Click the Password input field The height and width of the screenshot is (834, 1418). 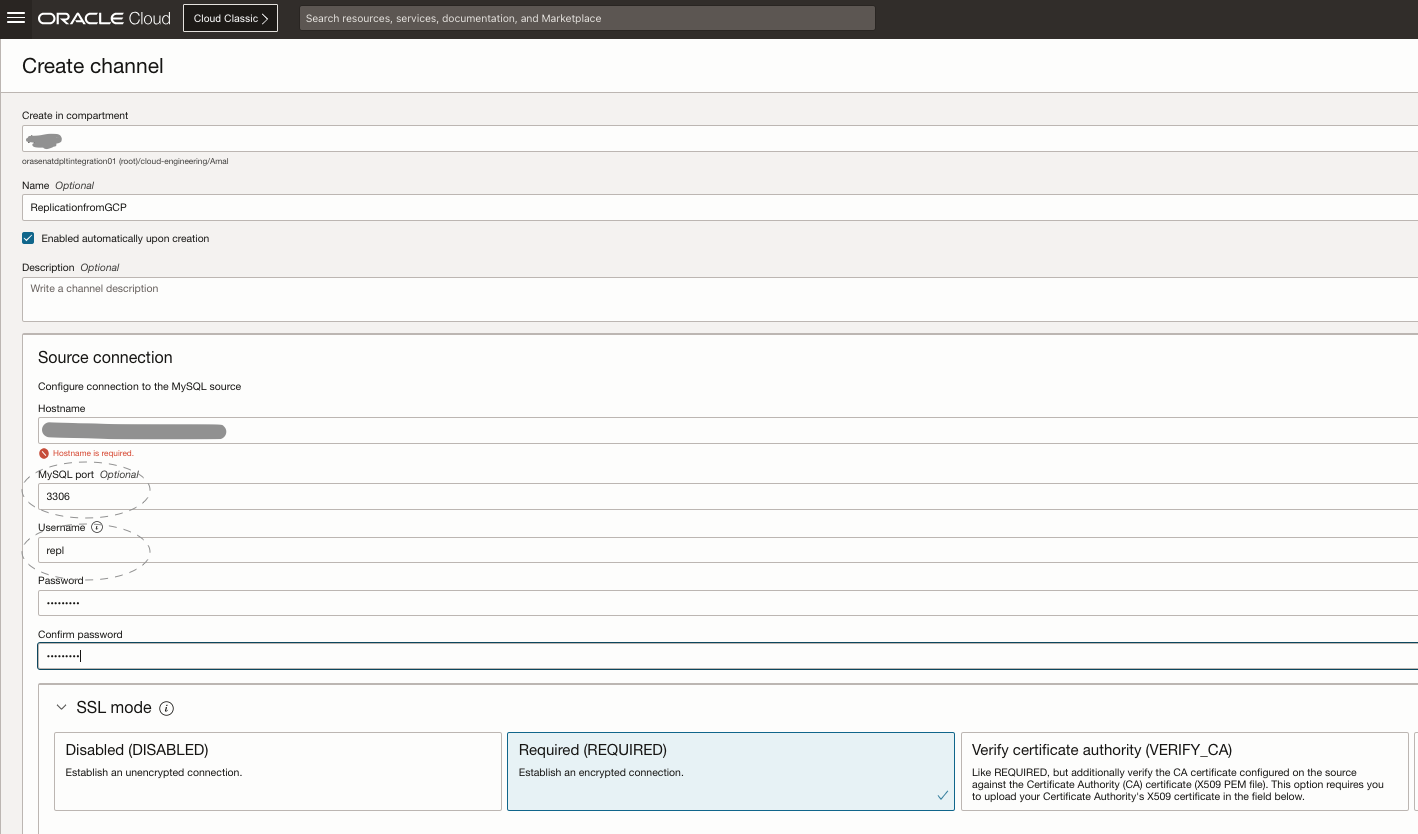point(728,603)
